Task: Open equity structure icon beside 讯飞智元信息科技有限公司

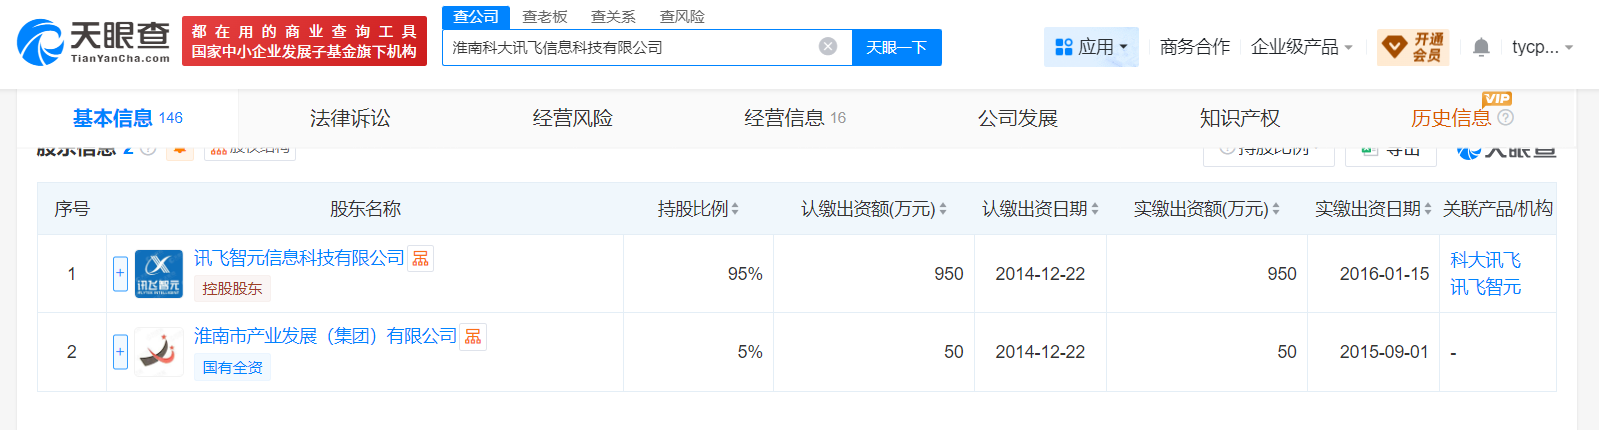Action: 421,259
